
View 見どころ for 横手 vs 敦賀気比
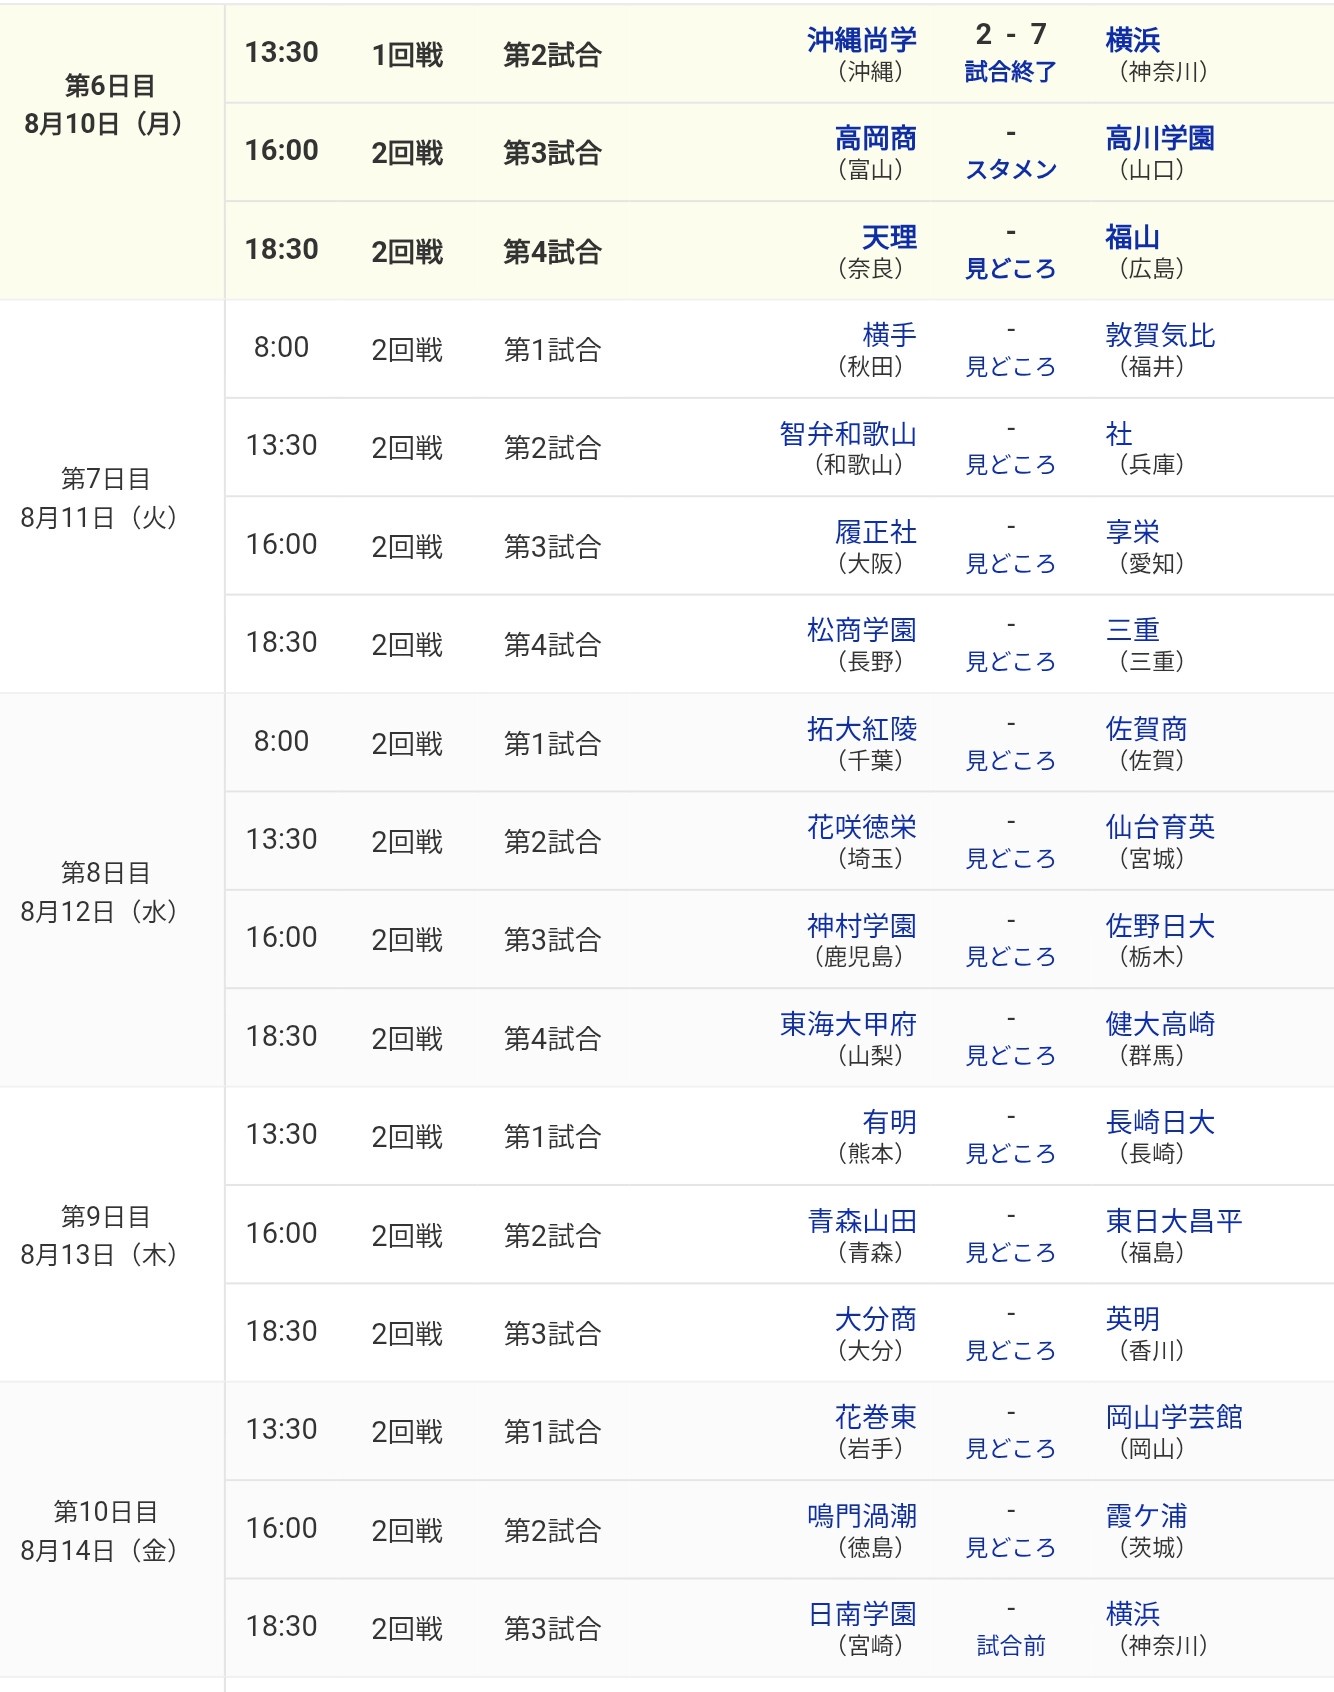[1010, 367]
